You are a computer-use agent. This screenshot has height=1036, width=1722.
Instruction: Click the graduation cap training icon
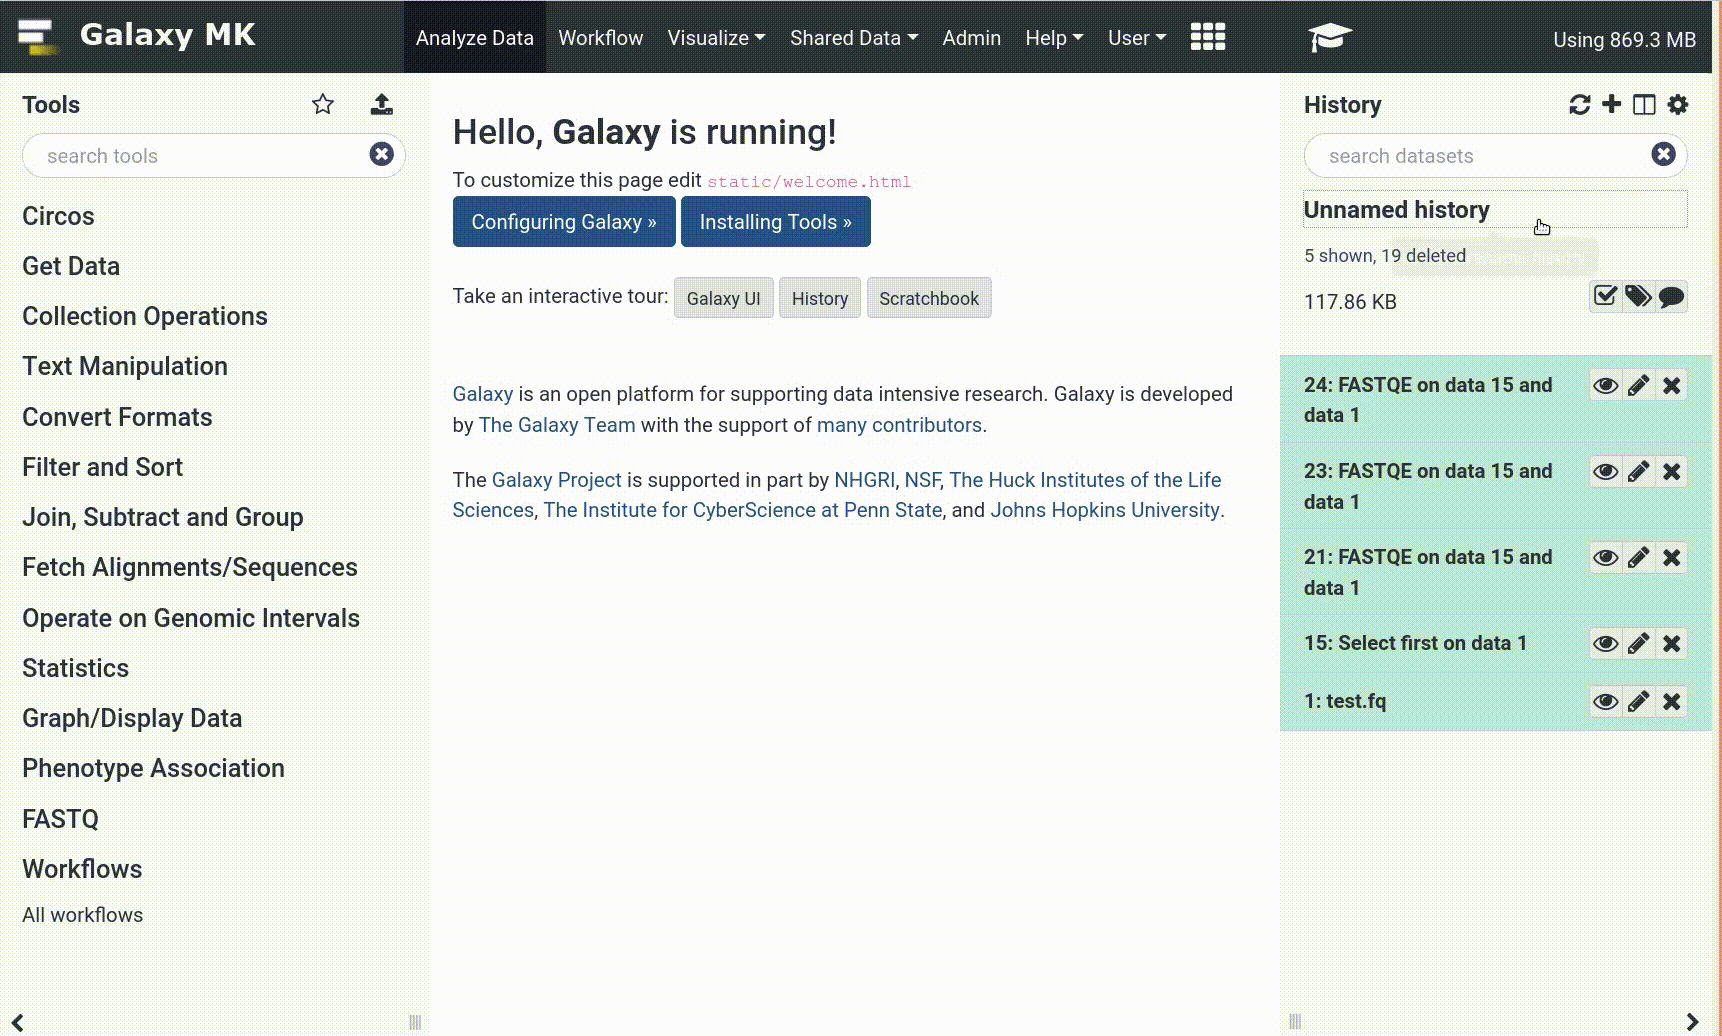click(1329, 37)
